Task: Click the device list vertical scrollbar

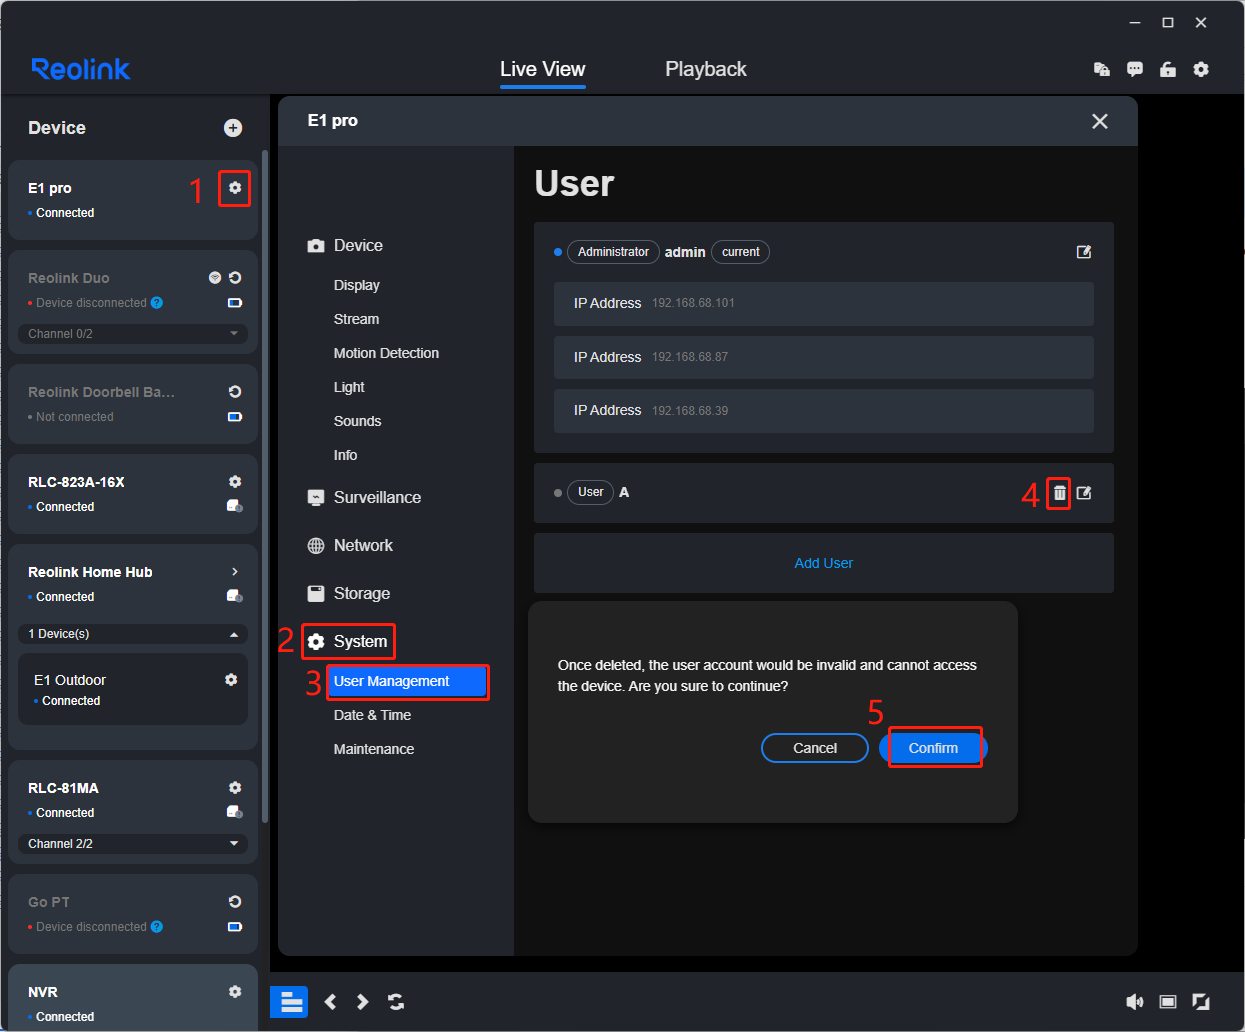Action: coord(264,487)
